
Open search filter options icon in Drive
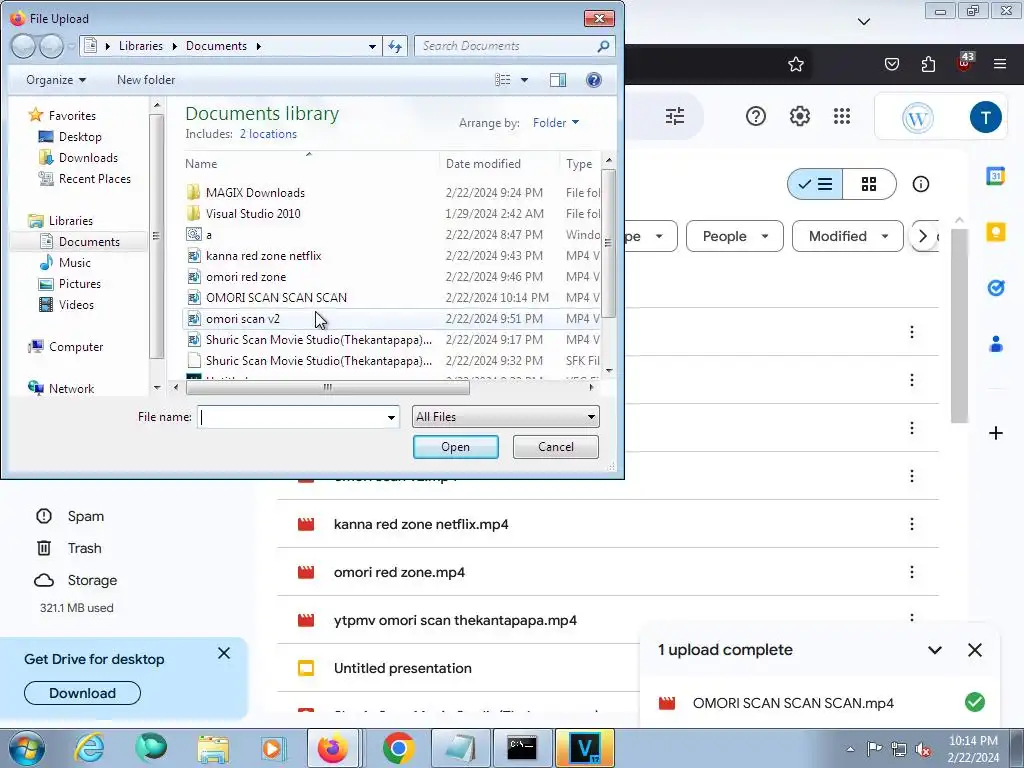click(x=675, y=116)
